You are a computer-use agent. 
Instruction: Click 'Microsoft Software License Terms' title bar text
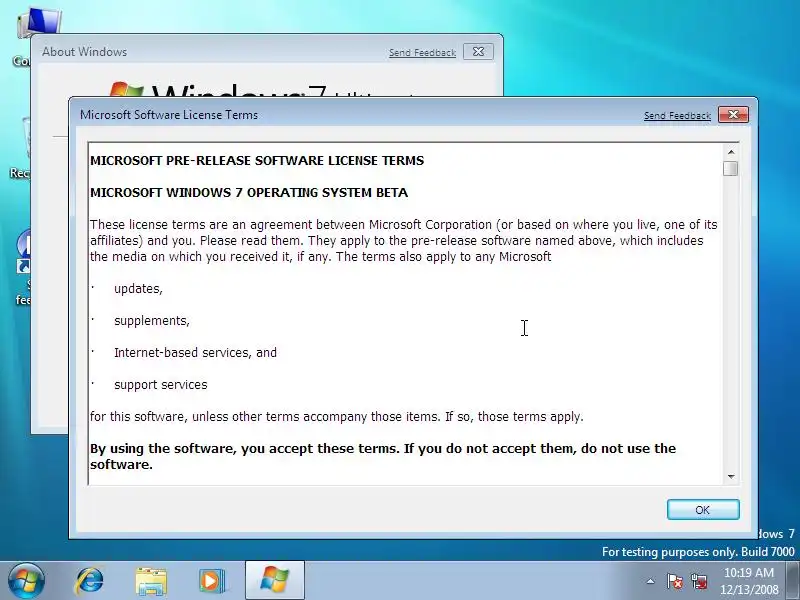(x=169, y=115)
